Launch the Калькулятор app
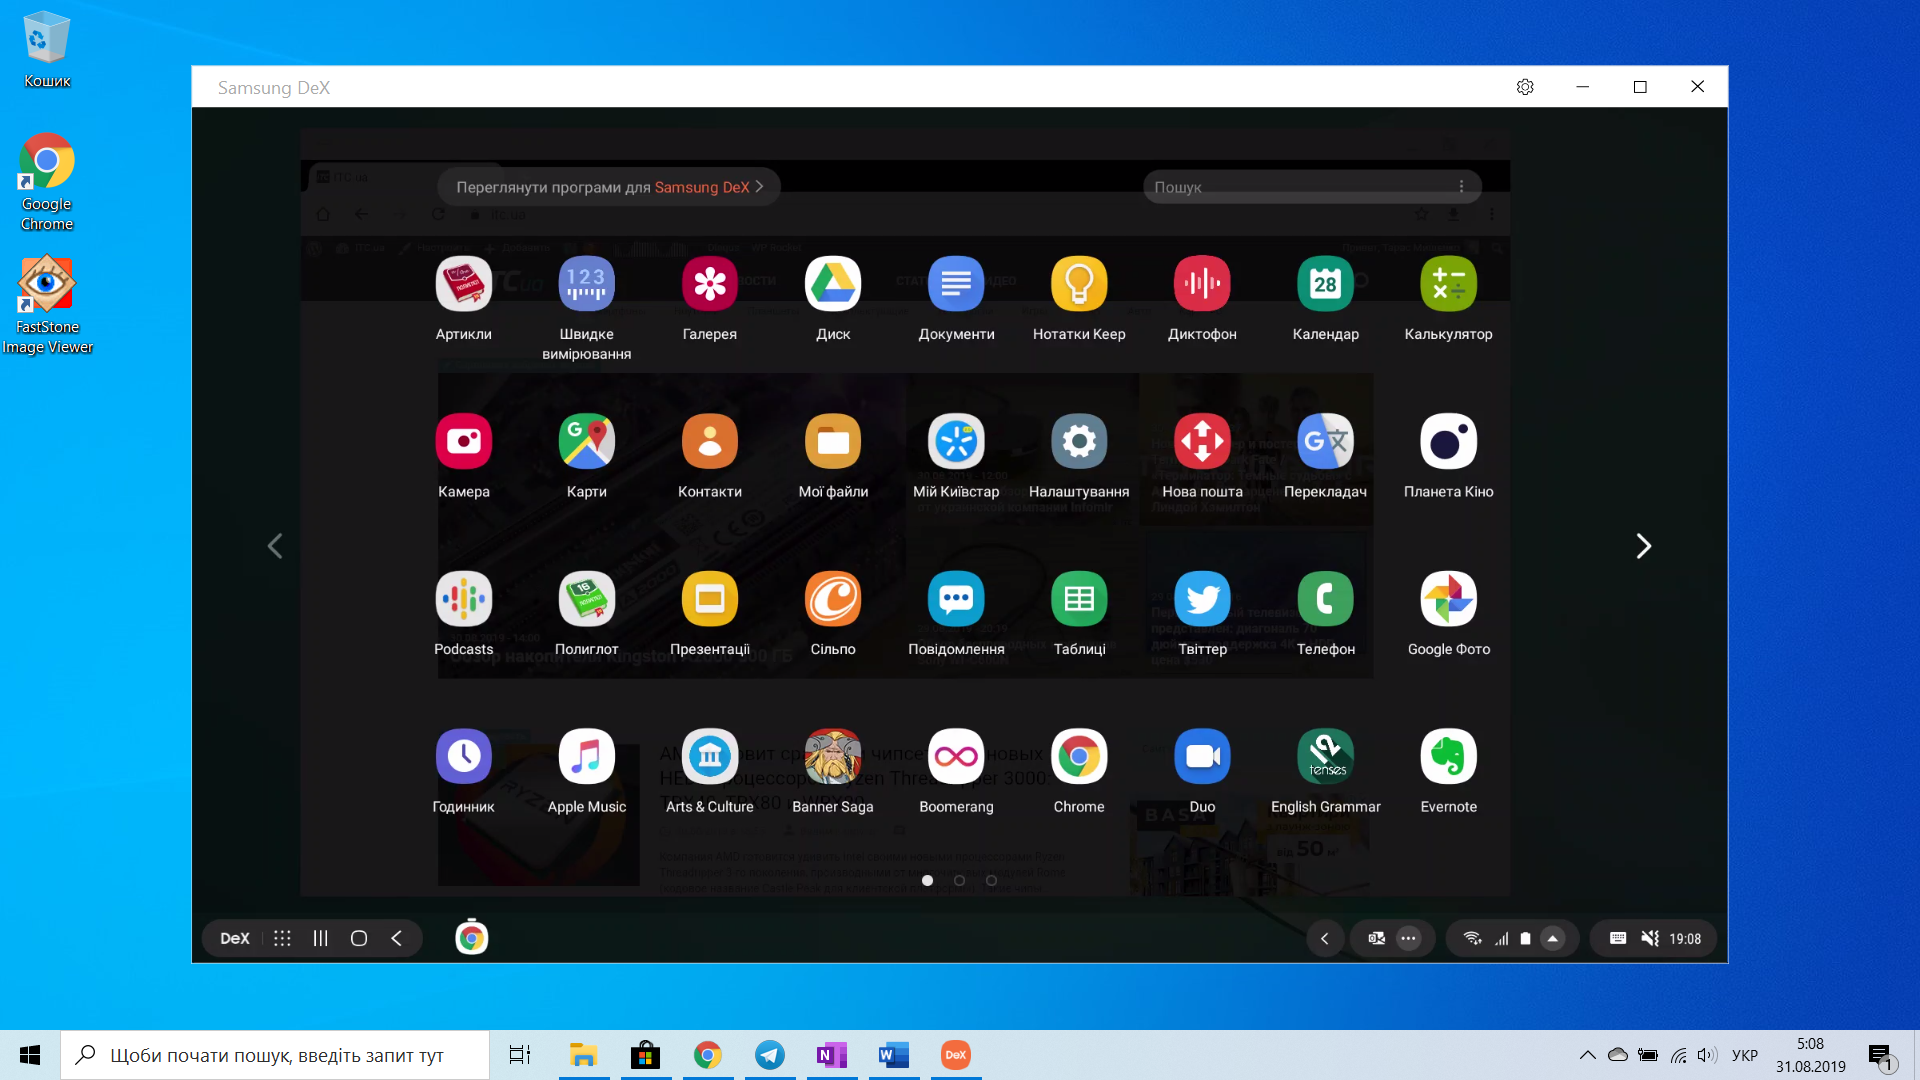 click(1448, 284)
